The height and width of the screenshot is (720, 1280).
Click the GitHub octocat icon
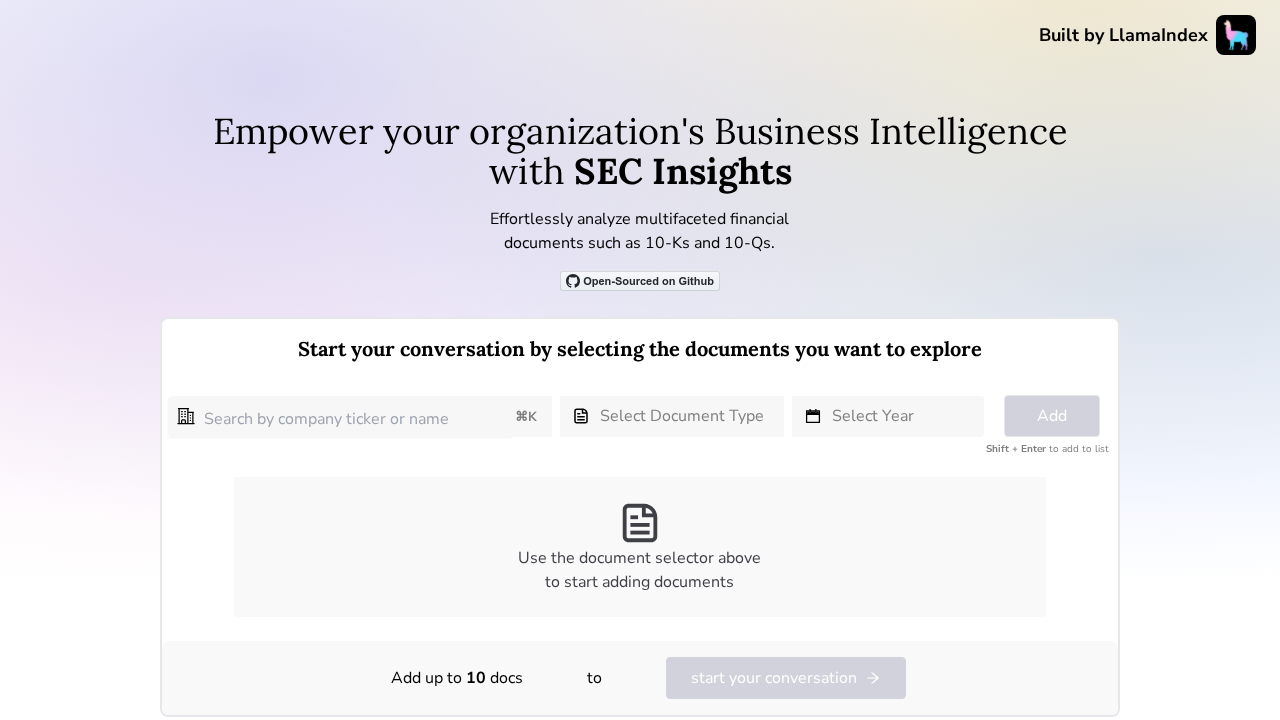(x=573, y=281)
